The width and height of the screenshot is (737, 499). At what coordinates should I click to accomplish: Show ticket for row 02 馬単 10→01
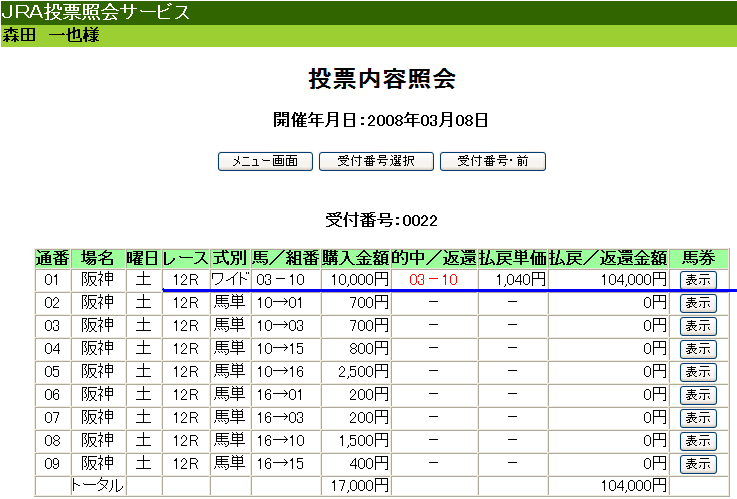(x=698, y=303)
